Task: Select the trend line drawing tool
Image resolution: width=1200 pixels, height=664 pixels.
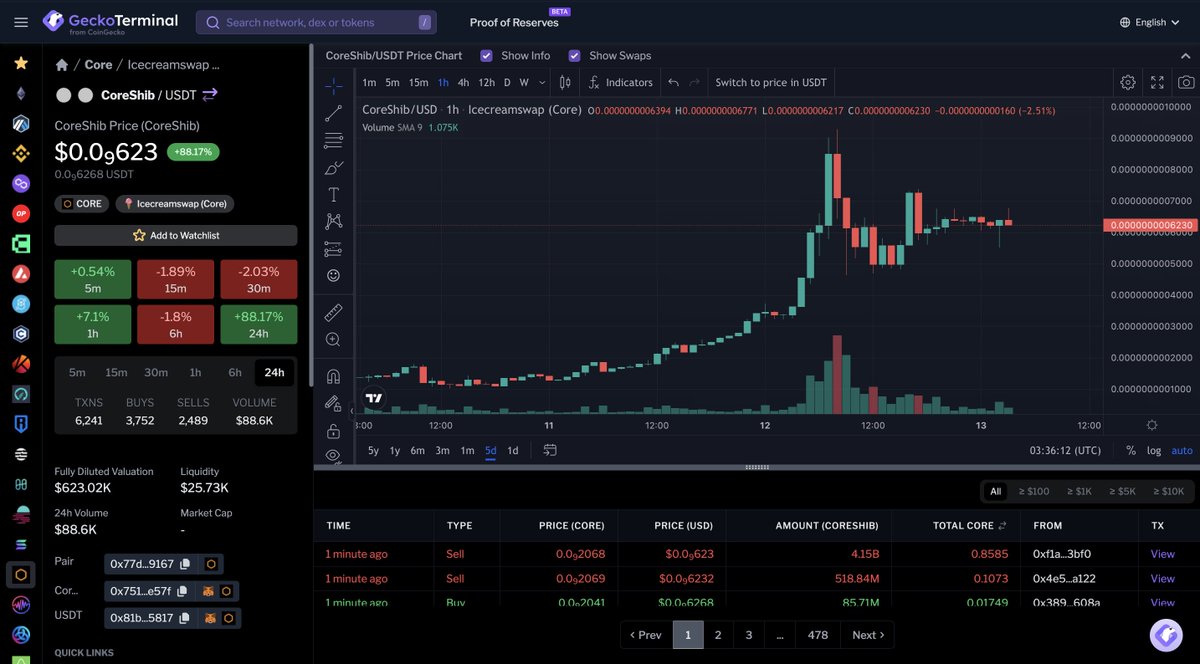Action: 333,113
